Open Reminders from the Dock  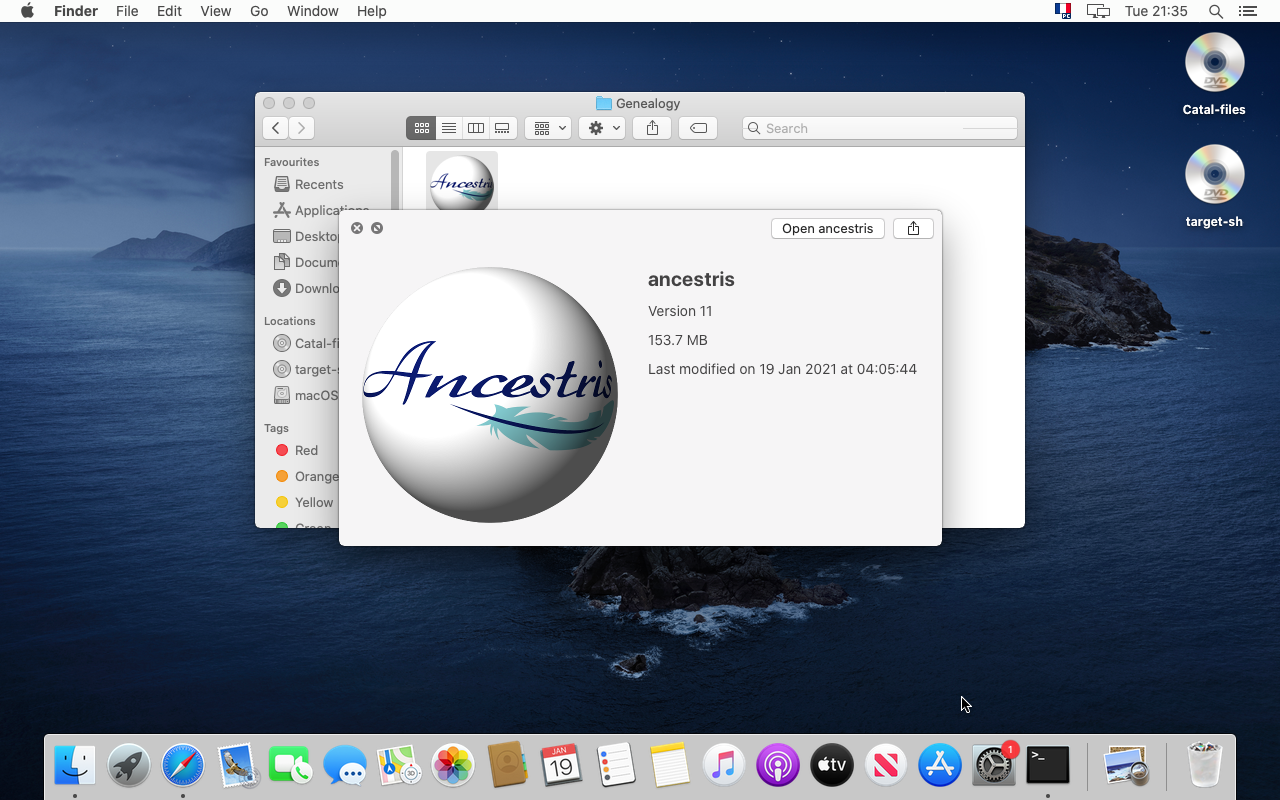pos(615,766)
